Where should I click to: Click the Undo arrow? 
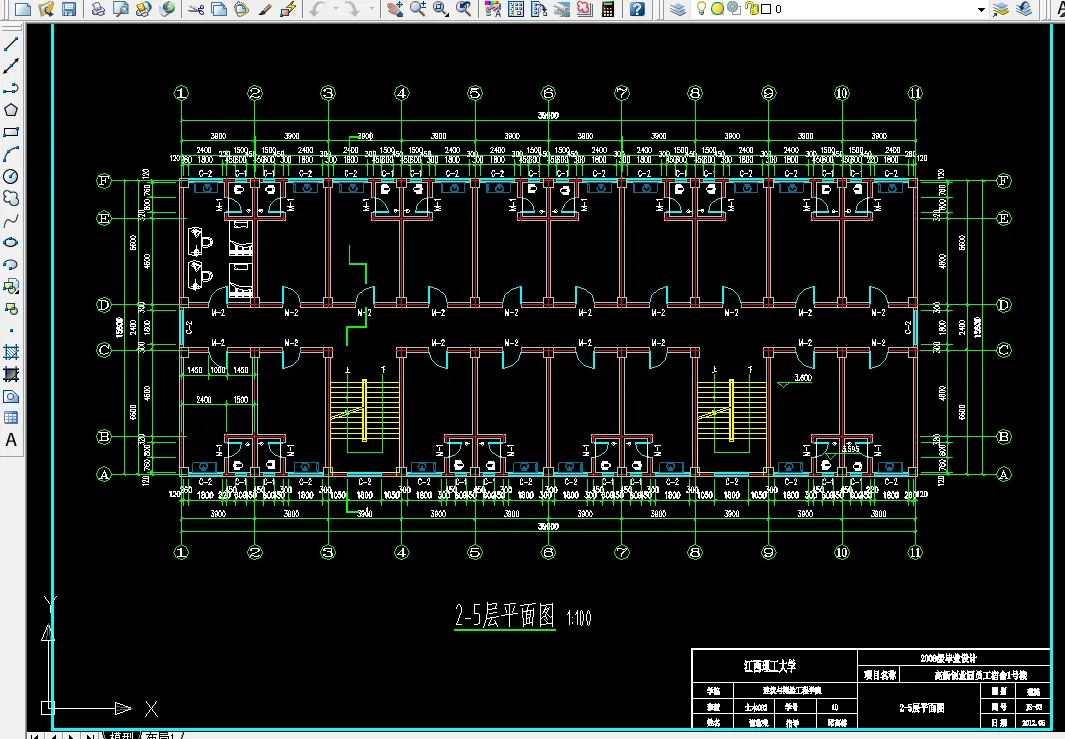(317, 9)
